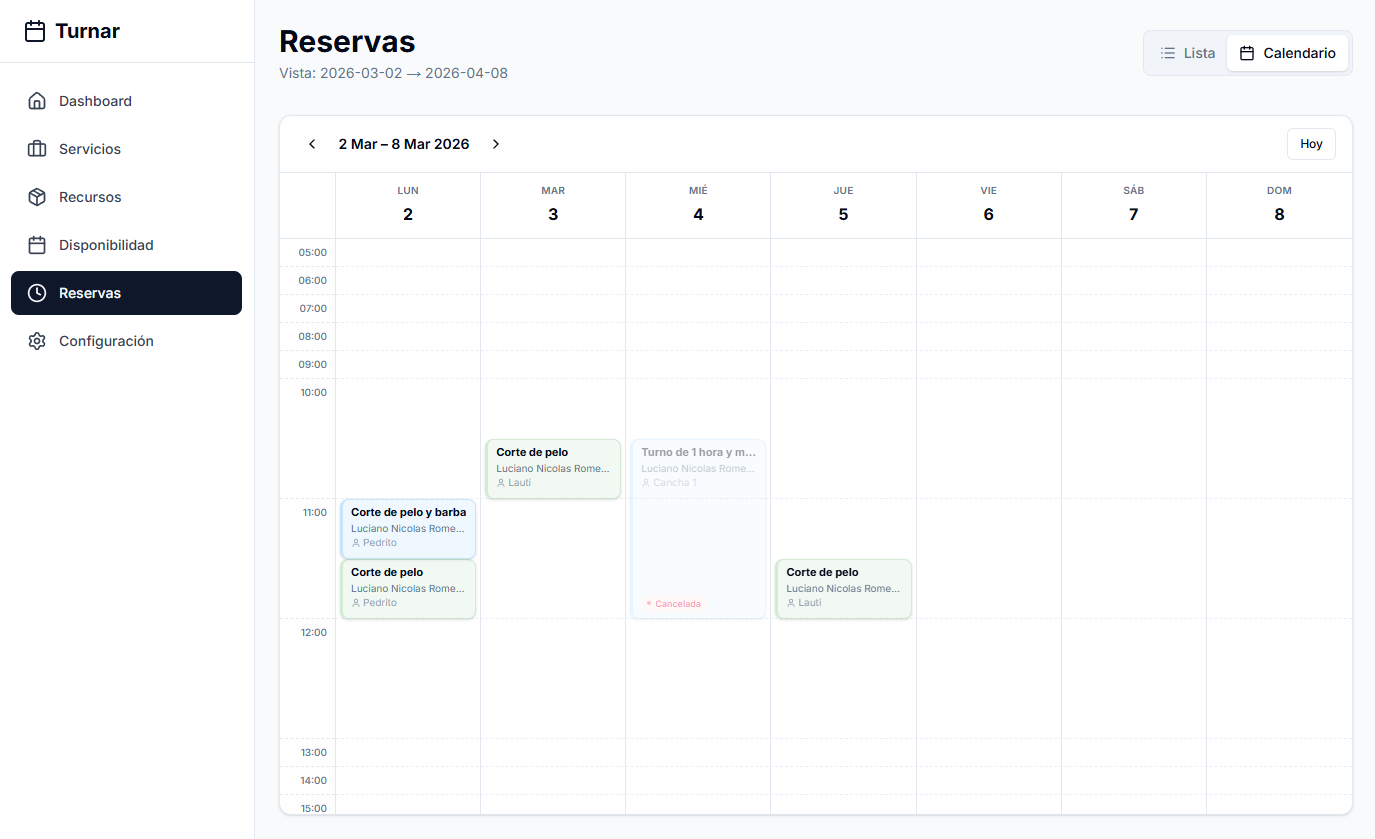The height and width of the screenshot is (839, 1375).
Task: Click the Disponibilidad calendar icon
Action: (37, 245)
